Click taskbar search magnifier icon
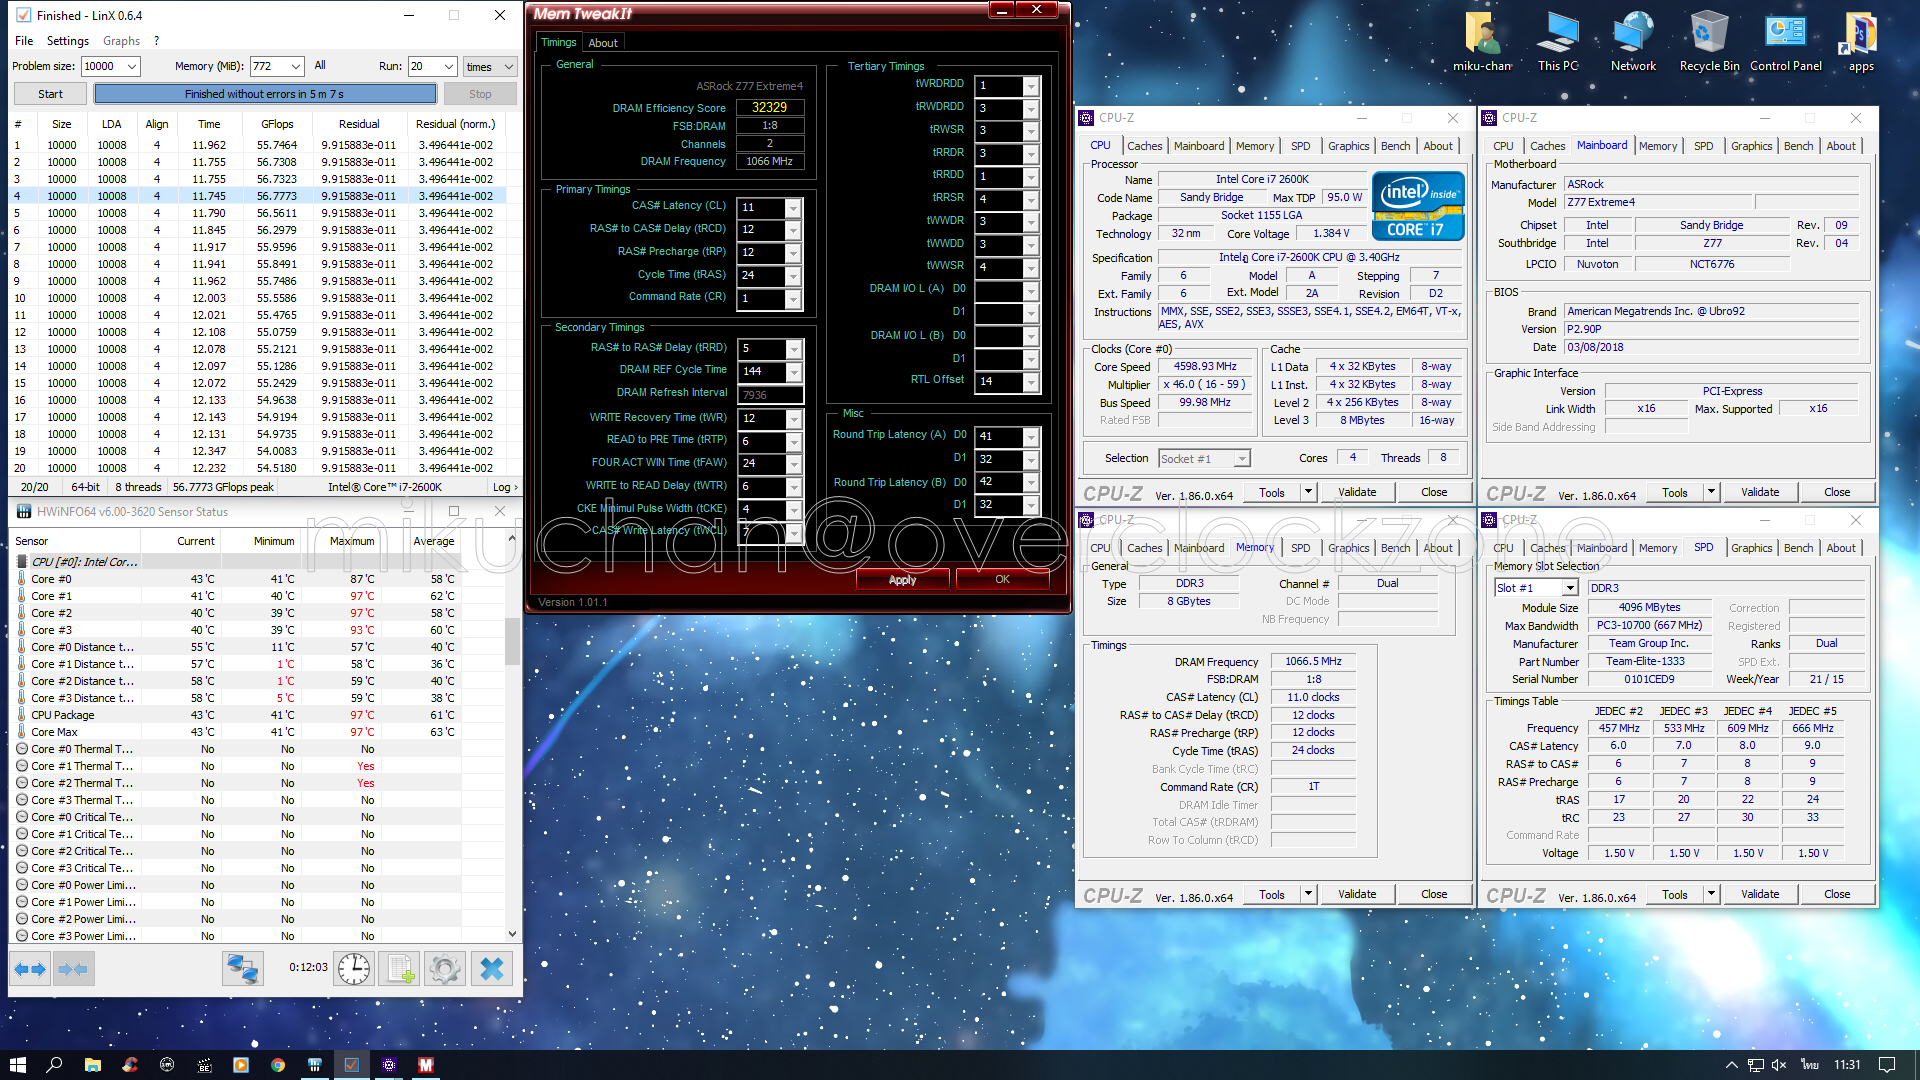Screen dimensions: 1920x1080 [54, 1065]
